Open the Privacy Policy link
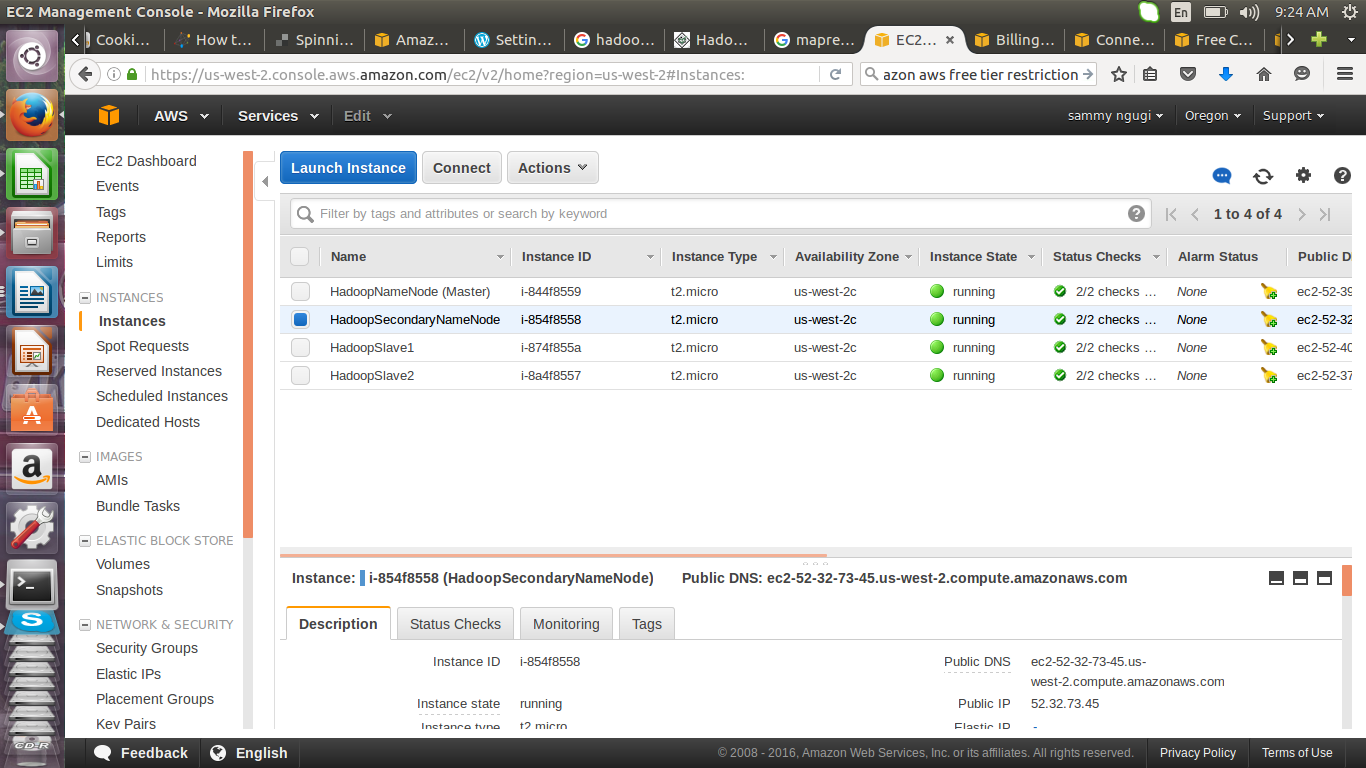 (1198, 753)
